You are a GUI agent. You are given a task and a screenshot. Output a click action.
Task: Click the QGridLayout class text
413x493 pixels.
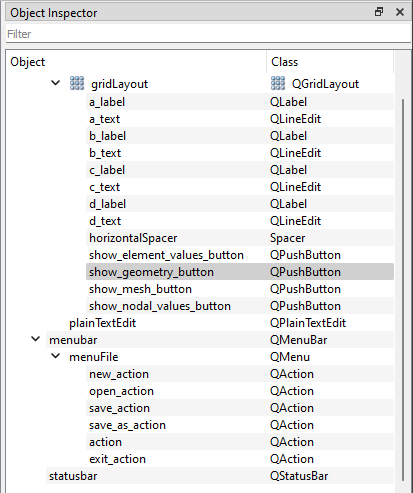click(325, 84)
